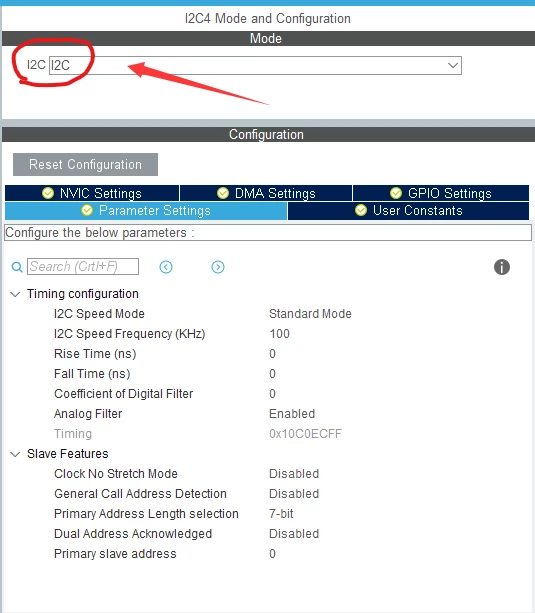The height and width of the screenshot is (613, 535).
Task: Edit I2C Speed Frequency value 100
Action: pyautogui.click(x=279, y=333)
